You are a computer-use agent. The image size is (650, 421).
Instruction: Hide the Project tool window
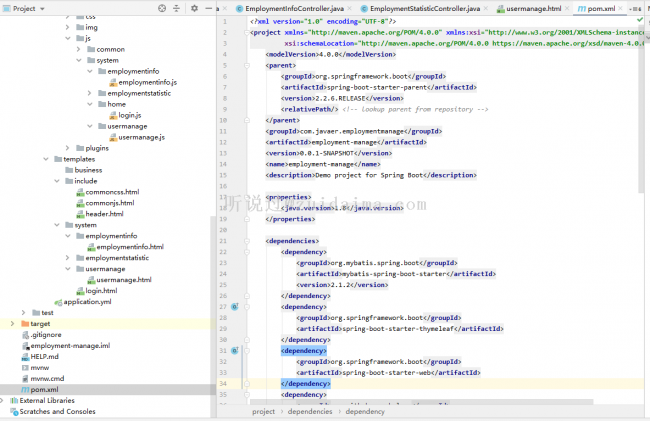coord(209,8)
